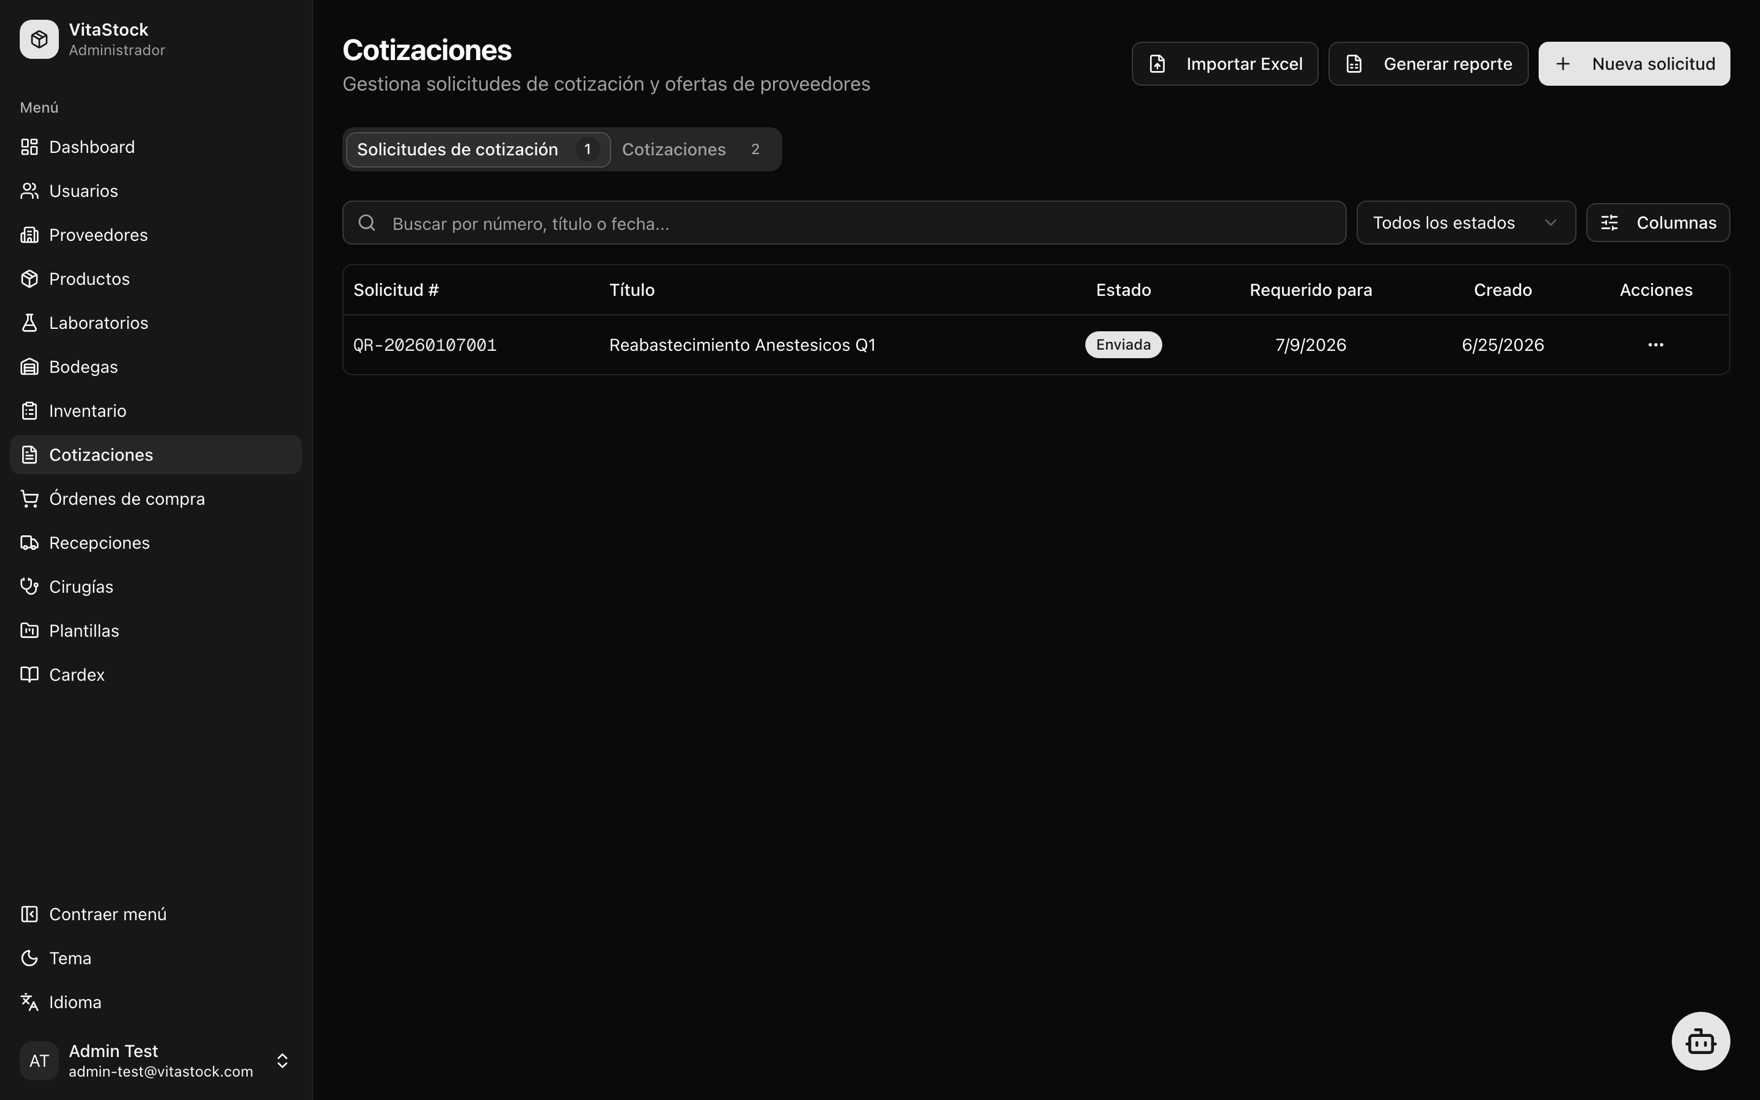Screen dimensions: 1760x1100
Task: Open the Cirugías stethoscope icon
Action: (29, 587)
